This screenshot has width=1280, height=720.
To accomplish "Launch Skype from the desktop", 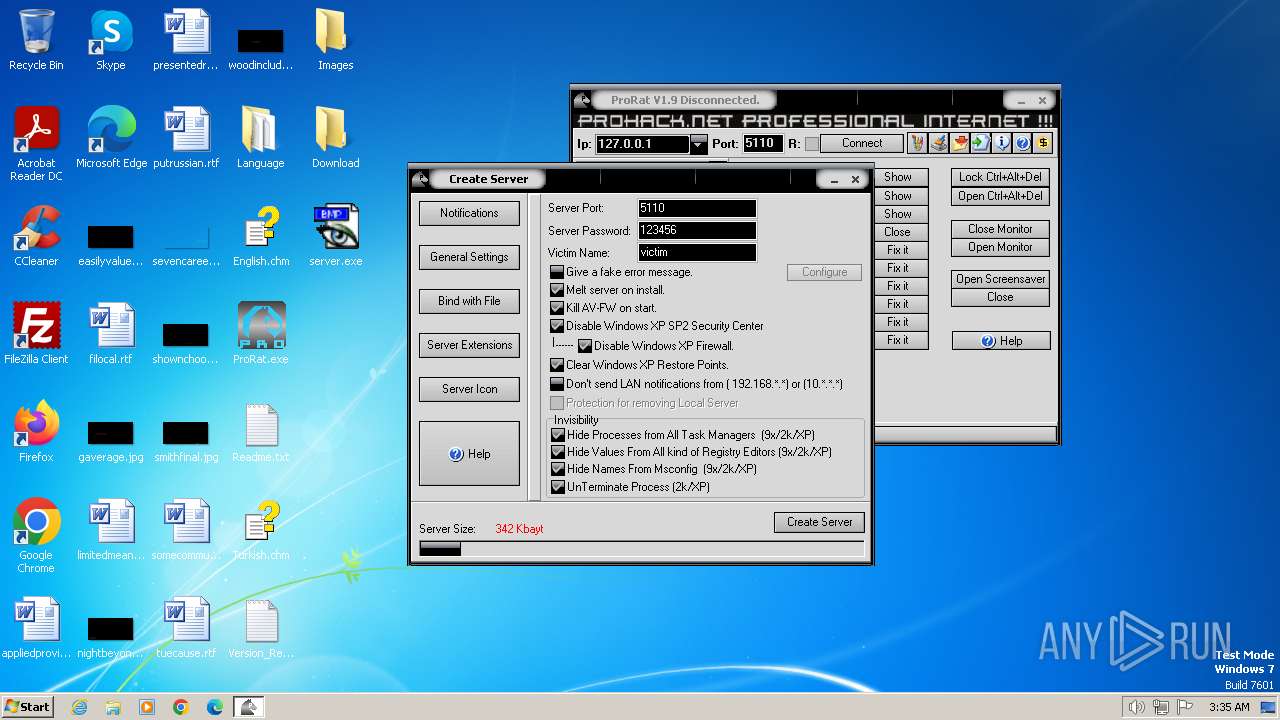I will click(111, 41).
